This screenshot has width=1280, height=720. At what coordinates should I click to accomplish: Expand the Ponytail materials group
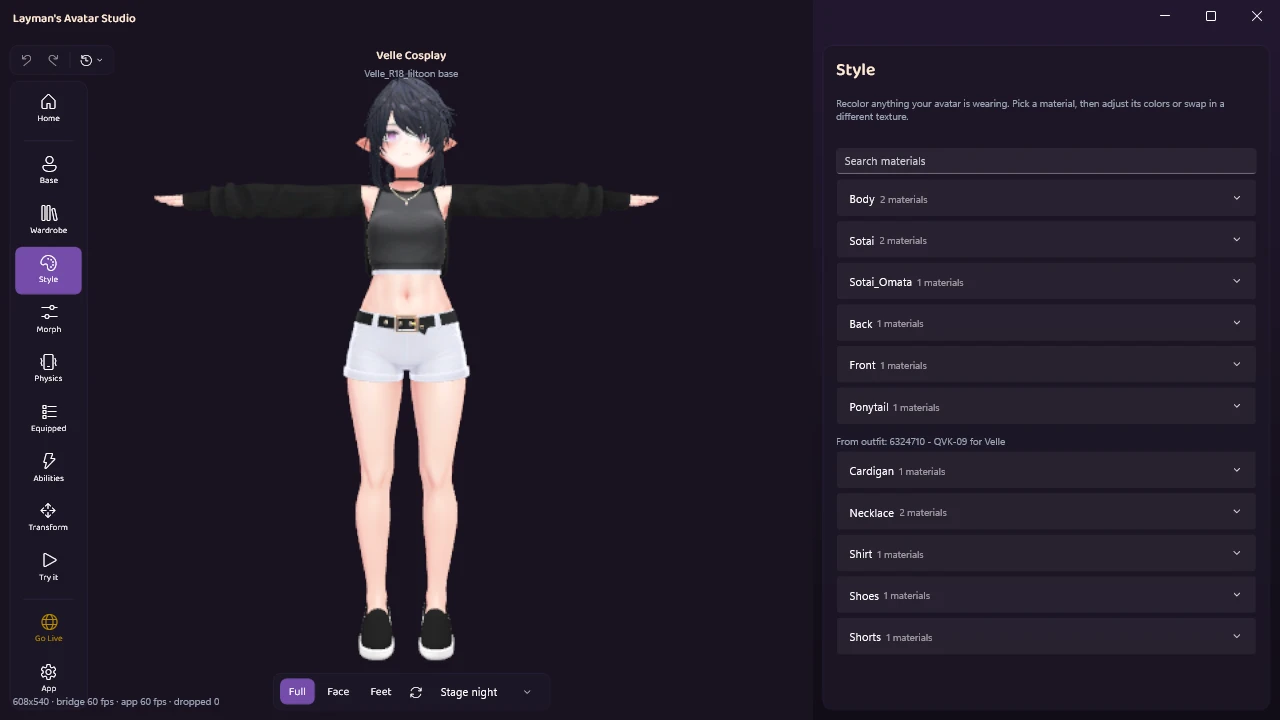(x=1046, y=407)
